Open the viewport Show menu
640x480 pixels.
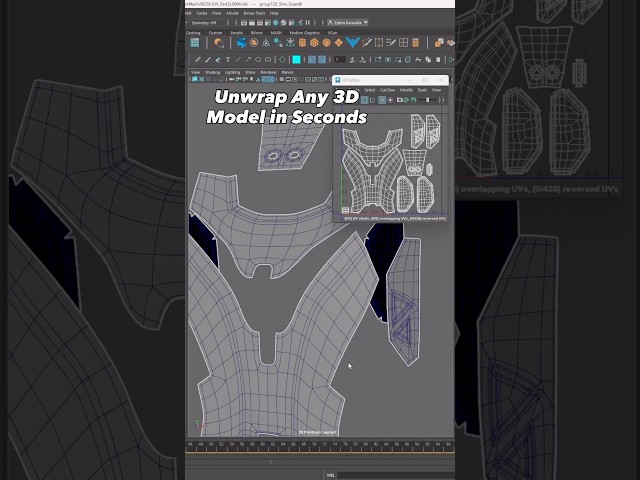pyautogui.click(x=250, y=72)
